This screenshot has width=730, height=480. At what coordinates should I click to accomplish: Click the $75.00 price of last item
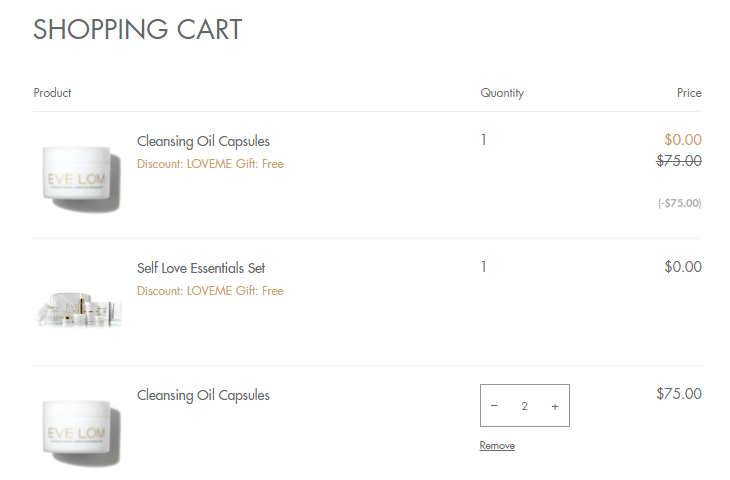679,393
